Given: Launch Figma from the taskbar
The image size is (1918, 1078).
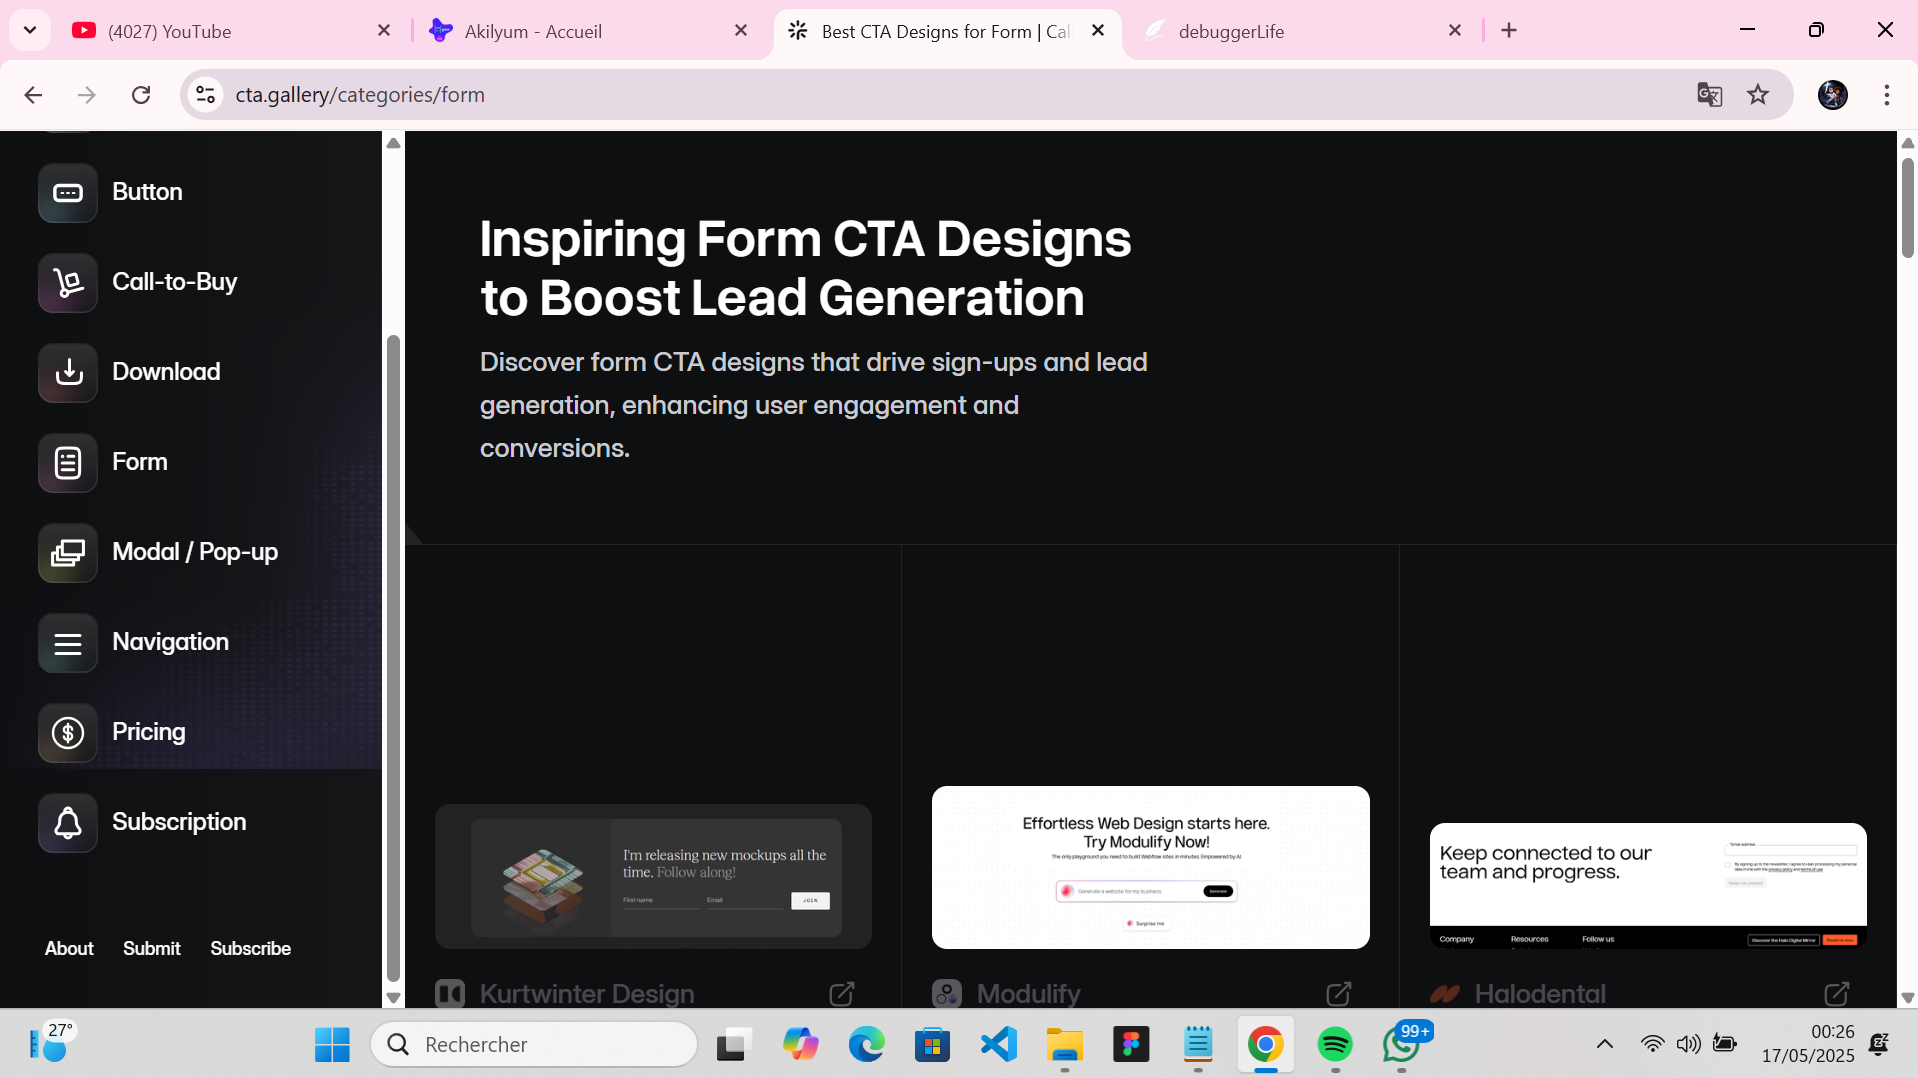Looking at the screenshot, I should (x=1131, y=1045).
